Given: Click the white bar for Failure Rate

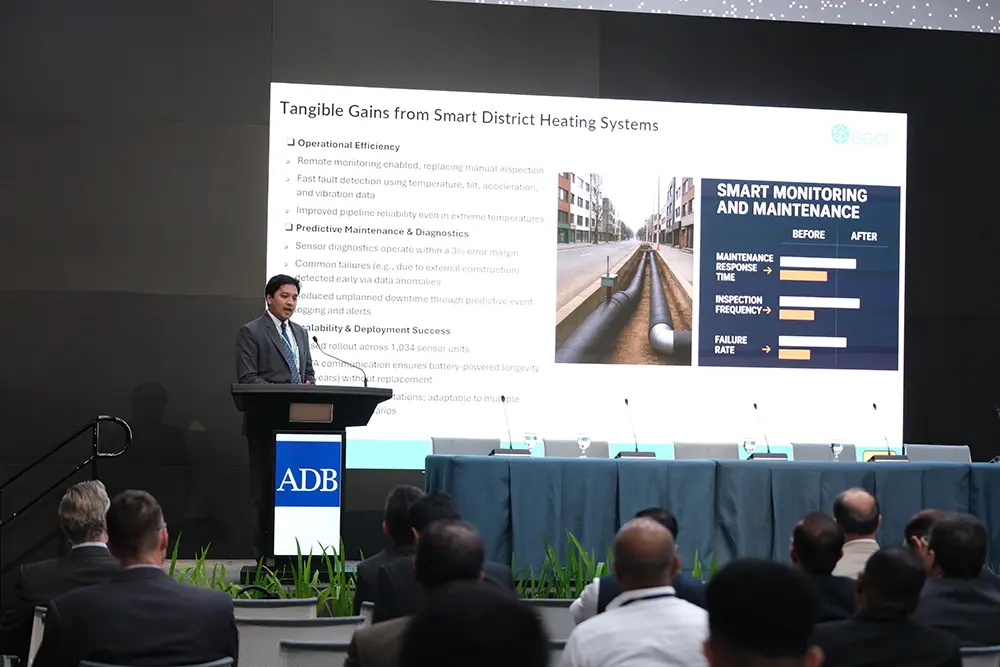Looking at the screenshot, I should click(x=812, y=342).
